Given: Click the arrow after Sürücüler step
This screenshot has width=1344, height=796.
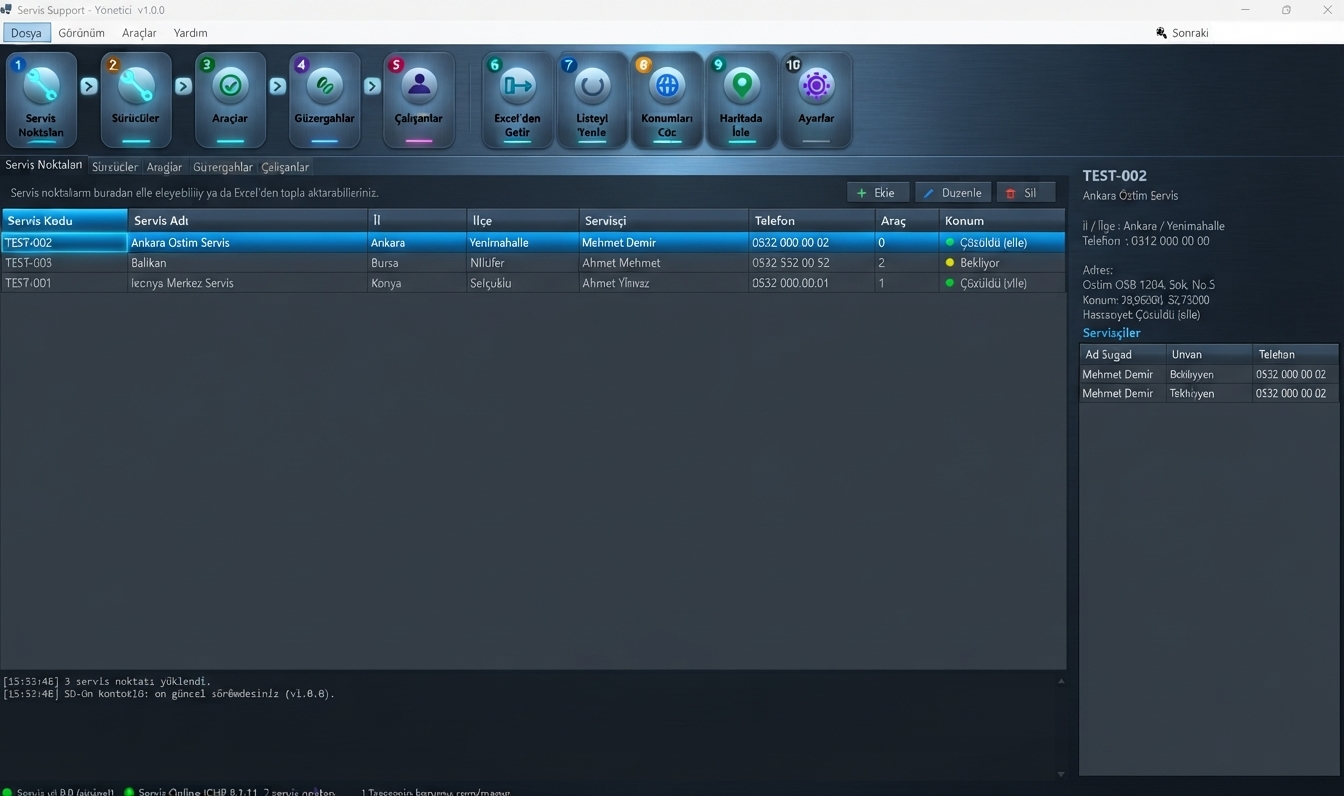Looking at the screenshot, I should pyautogui.click(x=183, y=87).
